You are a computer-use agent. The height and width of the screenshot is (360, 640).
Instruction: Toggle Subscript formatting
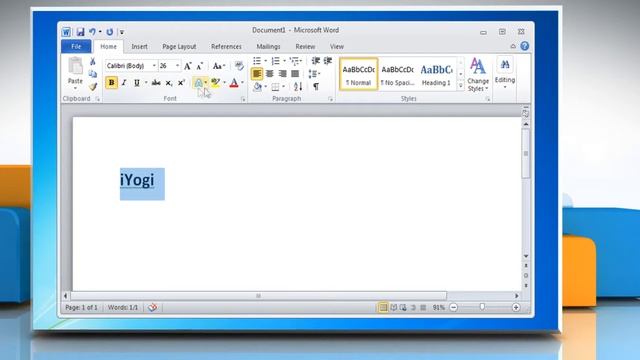[169, 83]
